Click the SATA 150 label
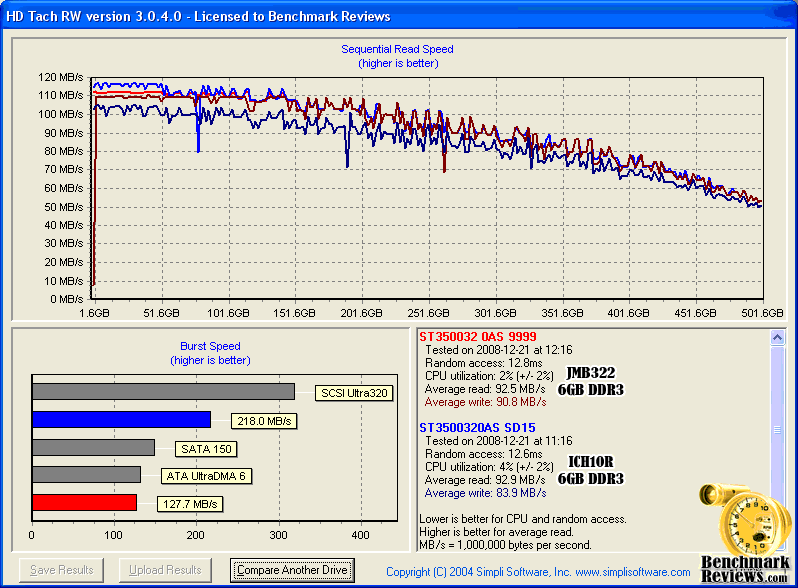 (x=206, y=449)
